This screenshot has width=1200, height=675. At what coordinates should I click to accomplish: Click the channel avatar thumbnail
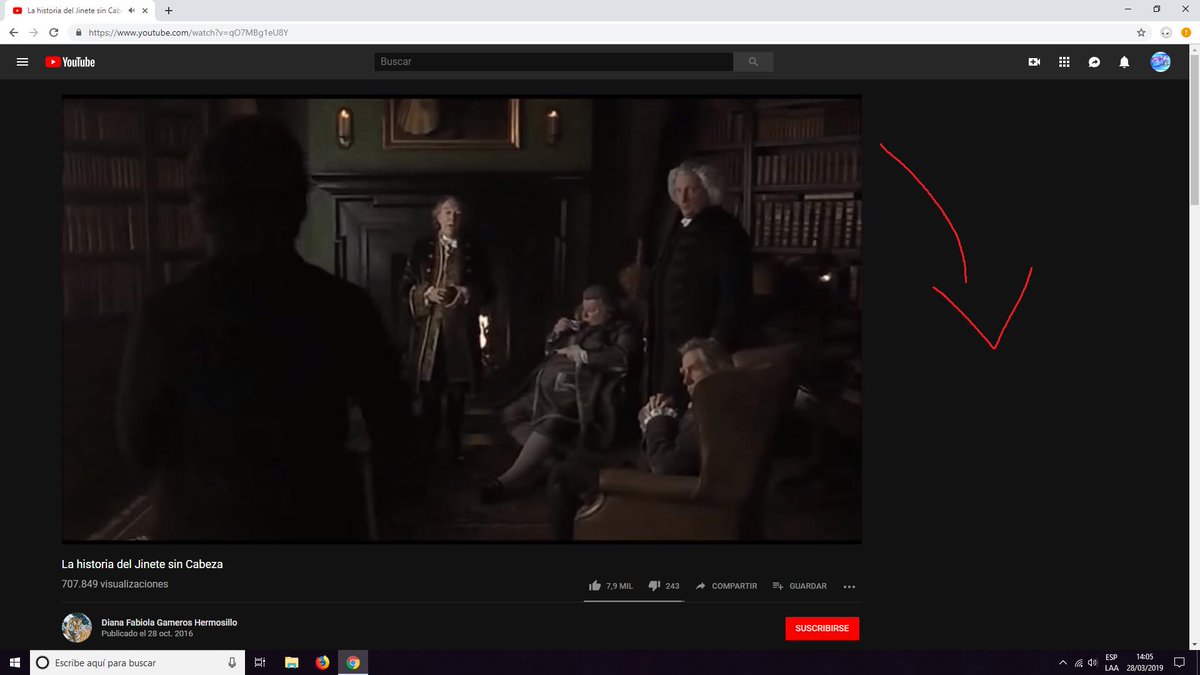point(77,627)
